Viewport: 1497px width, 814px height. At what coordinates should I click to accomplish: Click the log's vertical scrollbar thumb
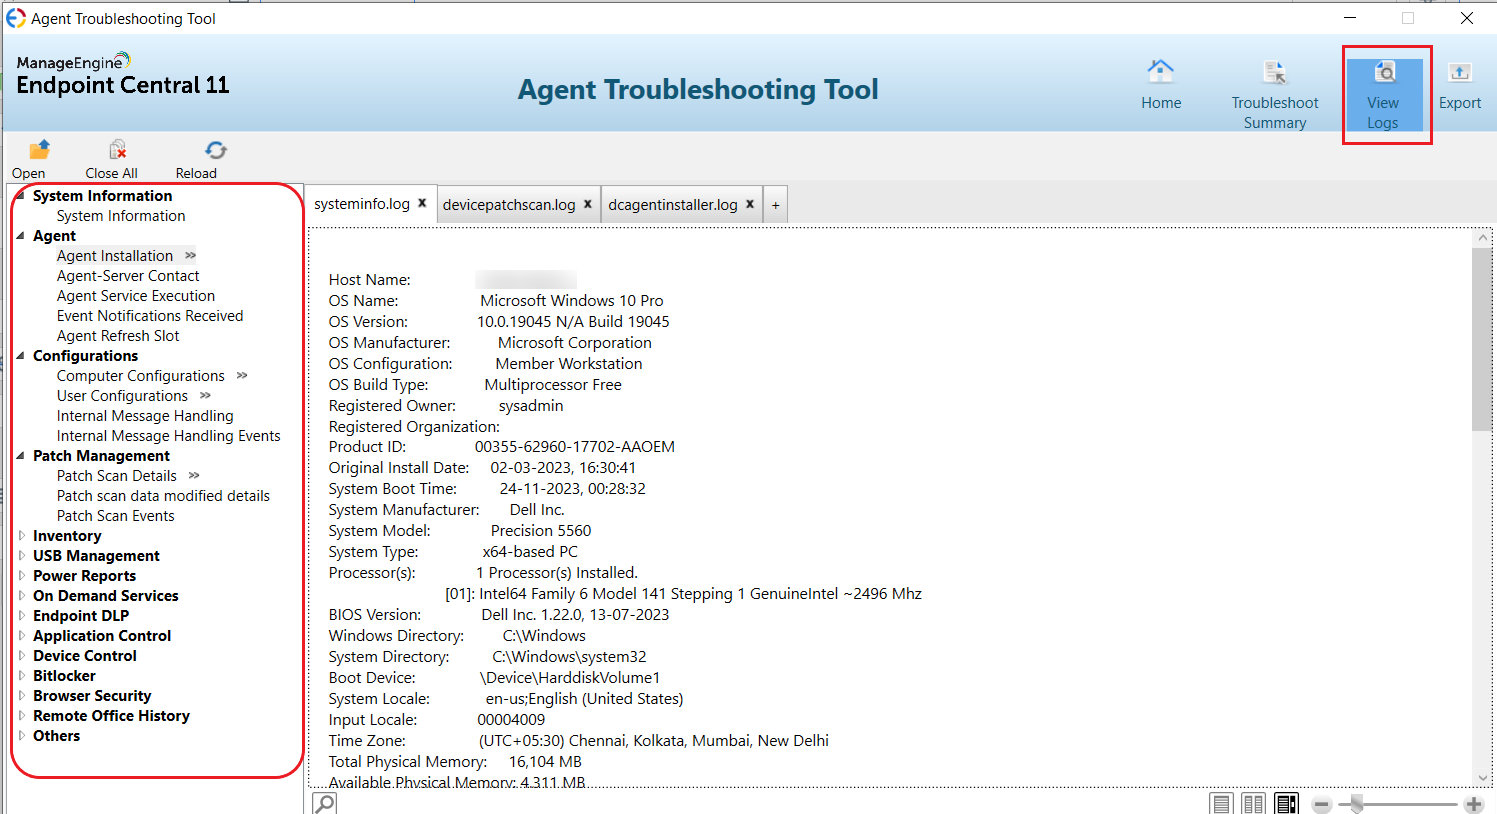(1482, 340)
